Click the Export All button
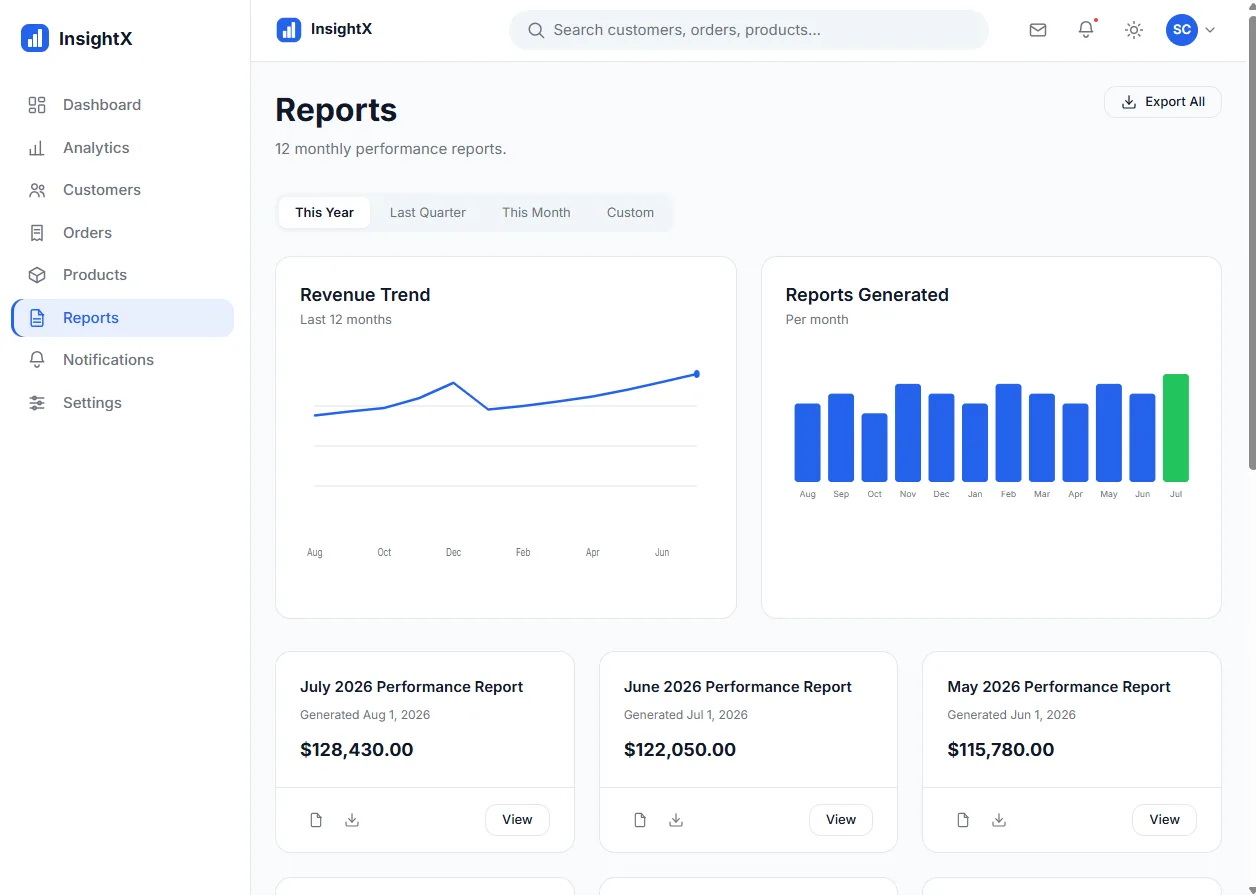This screenshot has height=895, width=1256. point(1163,102)
